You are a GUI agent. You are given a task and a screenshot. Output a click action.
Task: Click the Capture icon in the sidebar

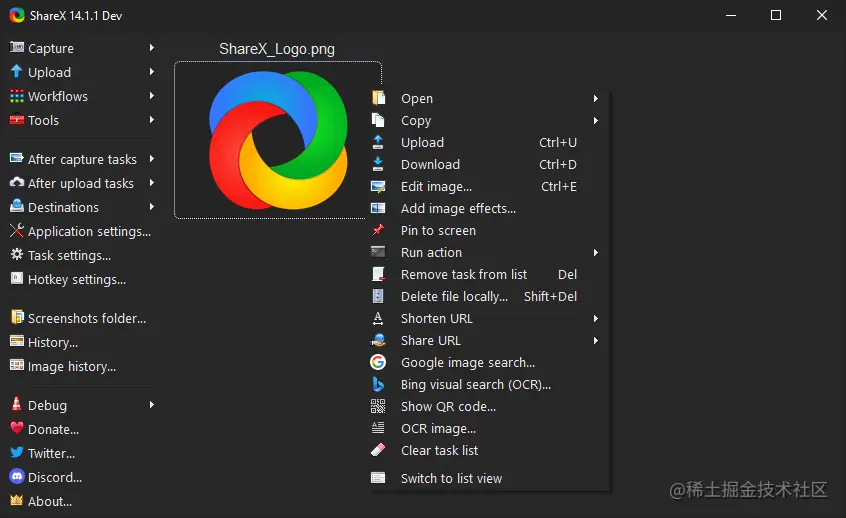(17, 47)
